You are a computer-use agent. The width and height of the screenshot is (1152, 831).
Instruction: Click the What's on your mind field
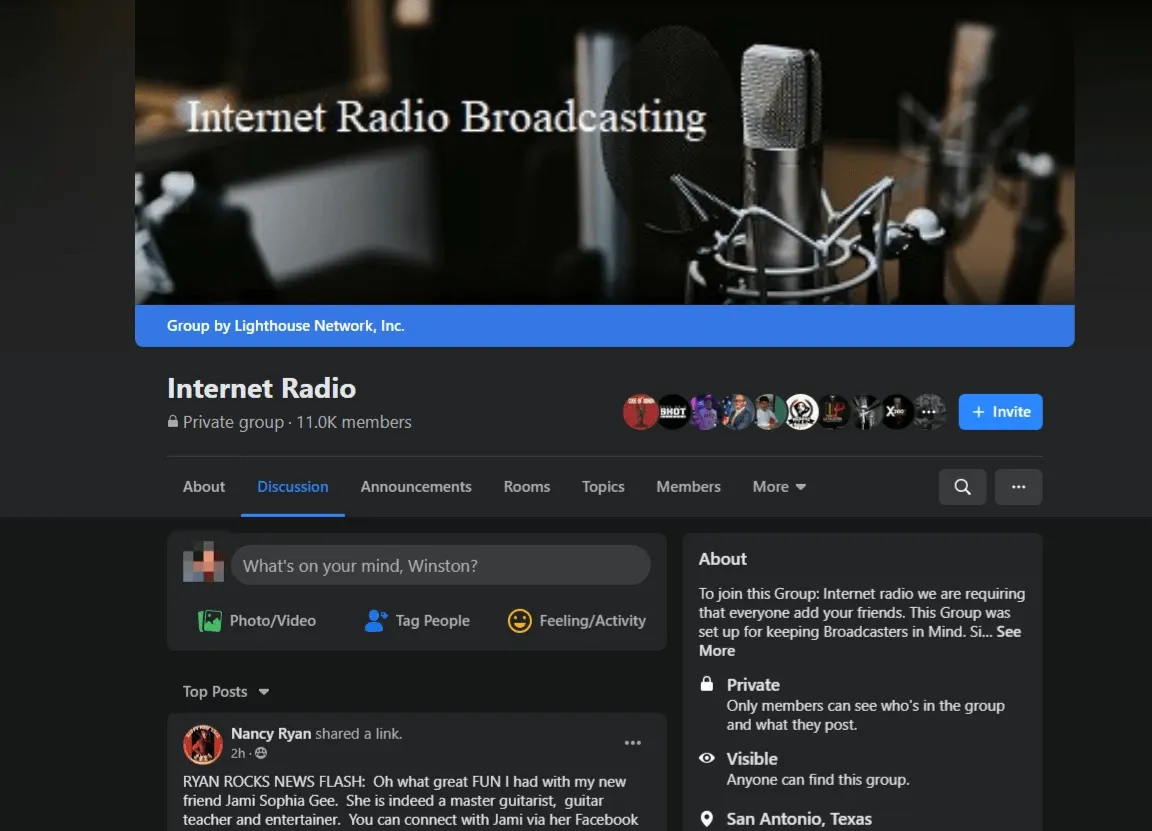pyautogui.click(x=440, y=565)
